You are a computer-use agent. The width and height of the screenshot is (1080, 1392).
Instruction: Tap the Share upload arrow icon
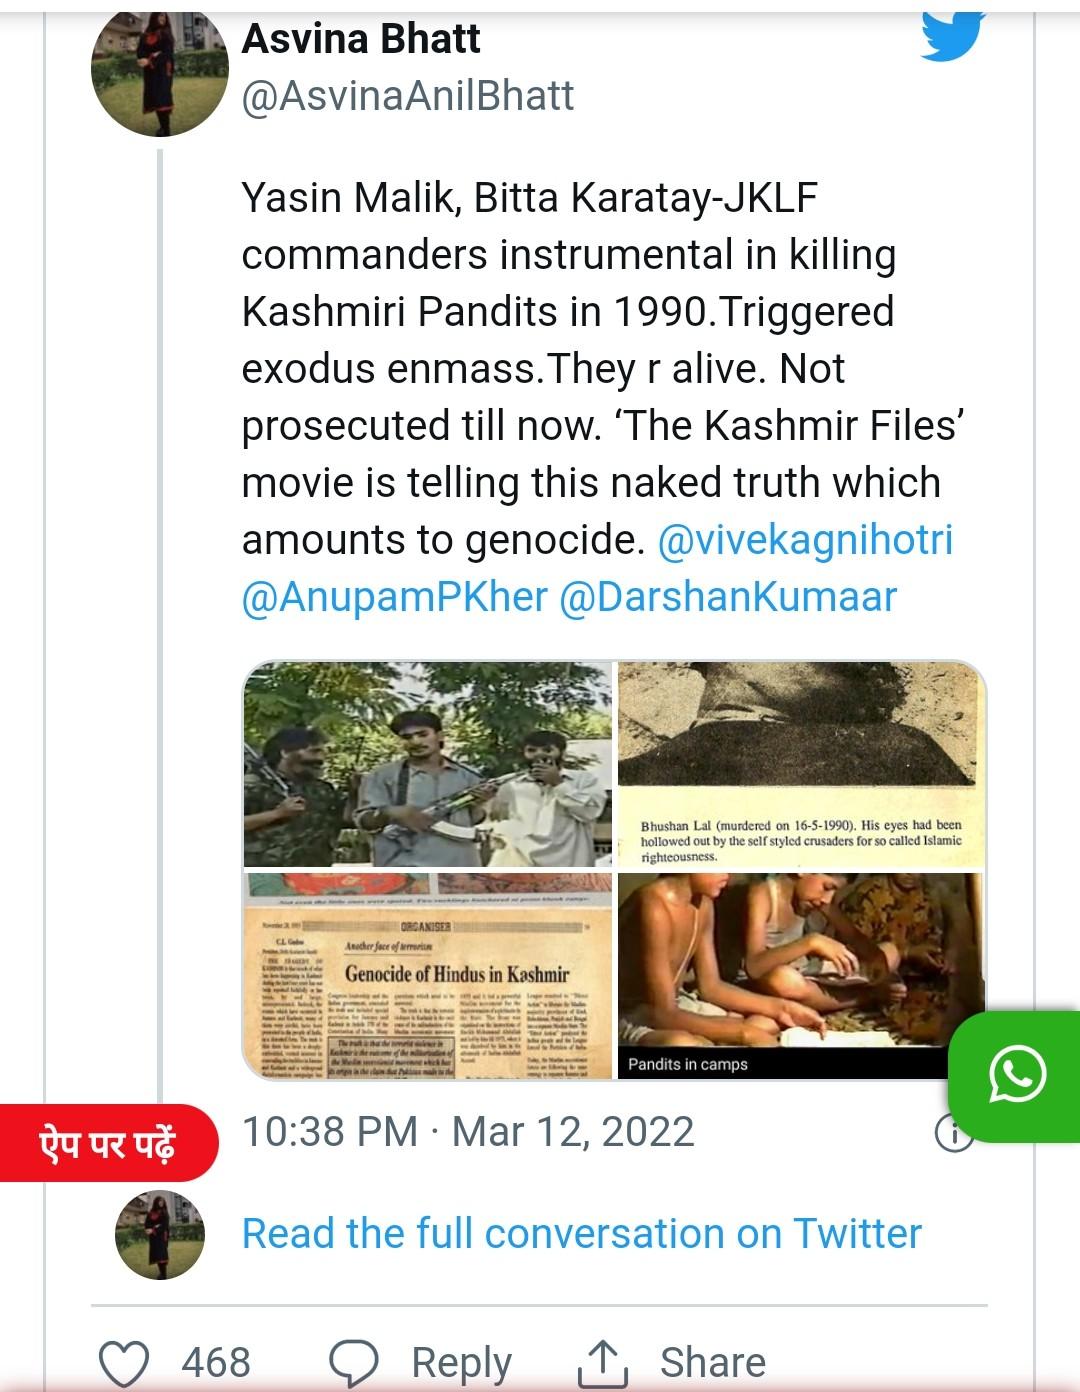pos(603,1362)
